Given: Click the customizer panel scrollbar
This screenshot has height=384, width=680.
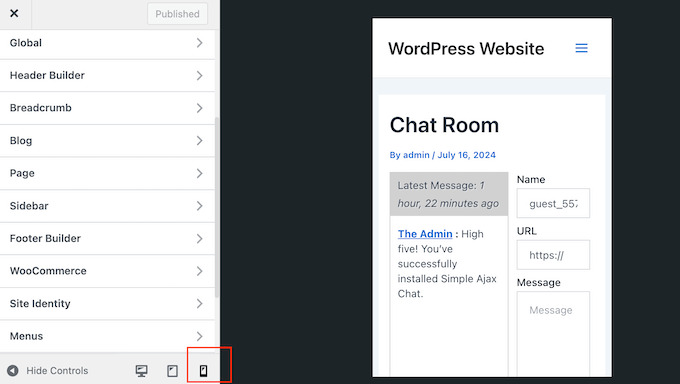Looking at the screenshot, I should pyautogui.click(x=216, y=207).
